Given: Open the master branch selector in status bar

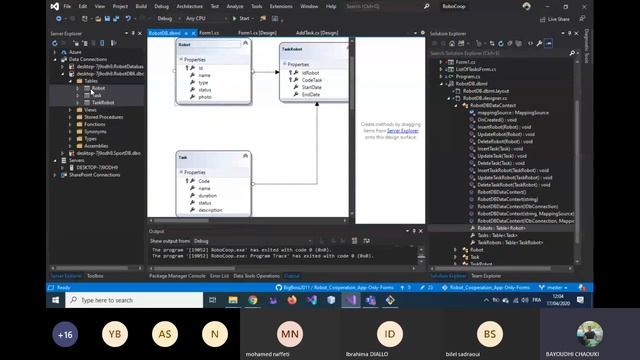Looking at the screenshot, I should point(553,287).
